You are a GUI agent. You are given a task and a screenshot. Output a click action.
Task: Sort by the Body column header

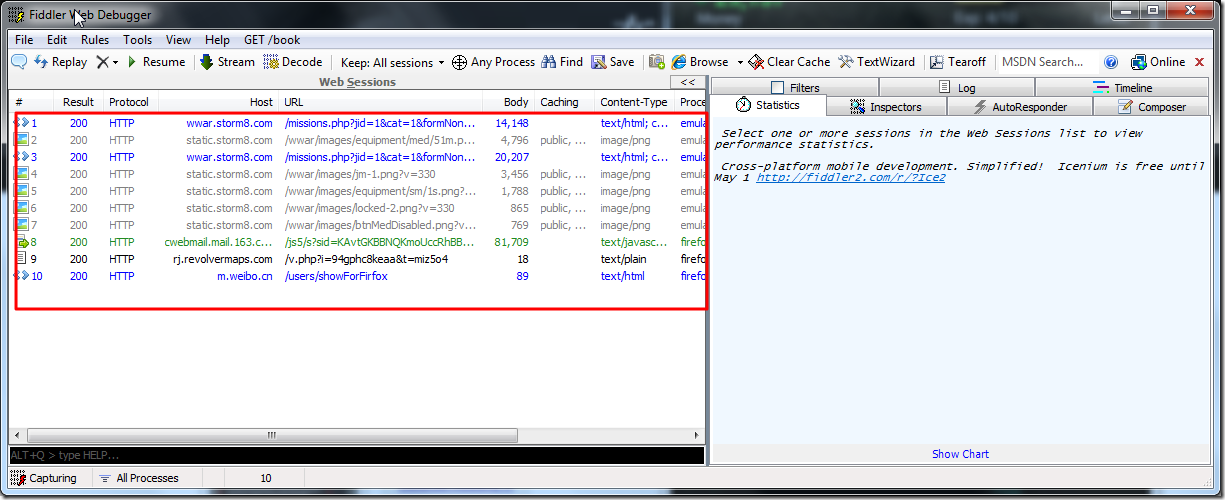(508, 102)
